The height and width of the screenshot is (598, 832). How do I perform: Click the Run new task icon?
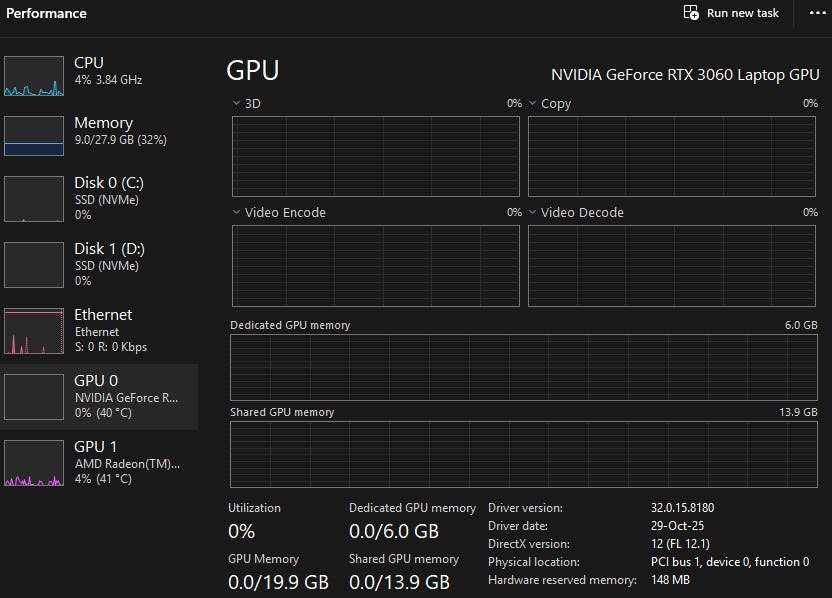pyautogui.click(x=691, y=13)
